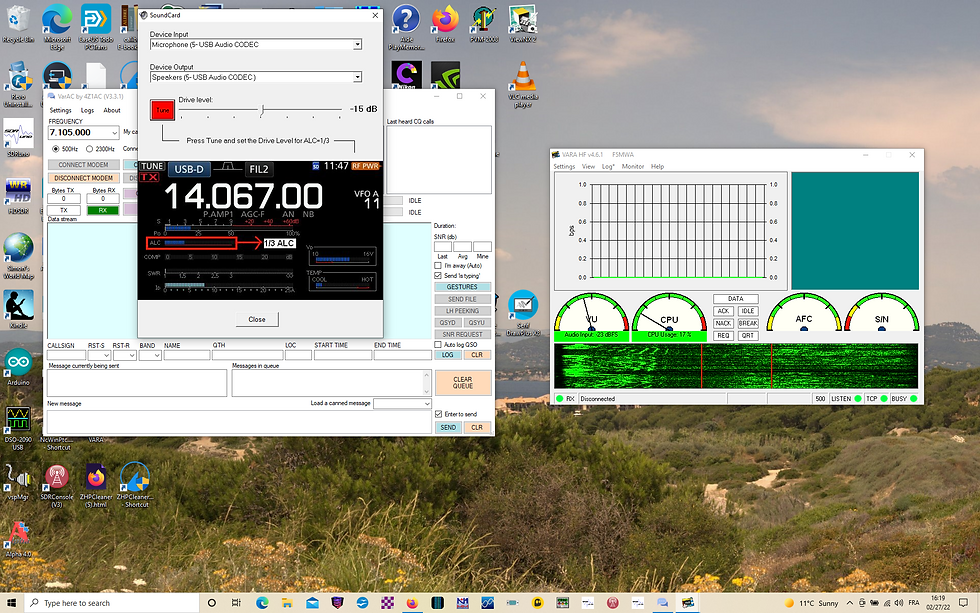
Task: Open VarAC Logs menu
Action: (x=88, y=110)
